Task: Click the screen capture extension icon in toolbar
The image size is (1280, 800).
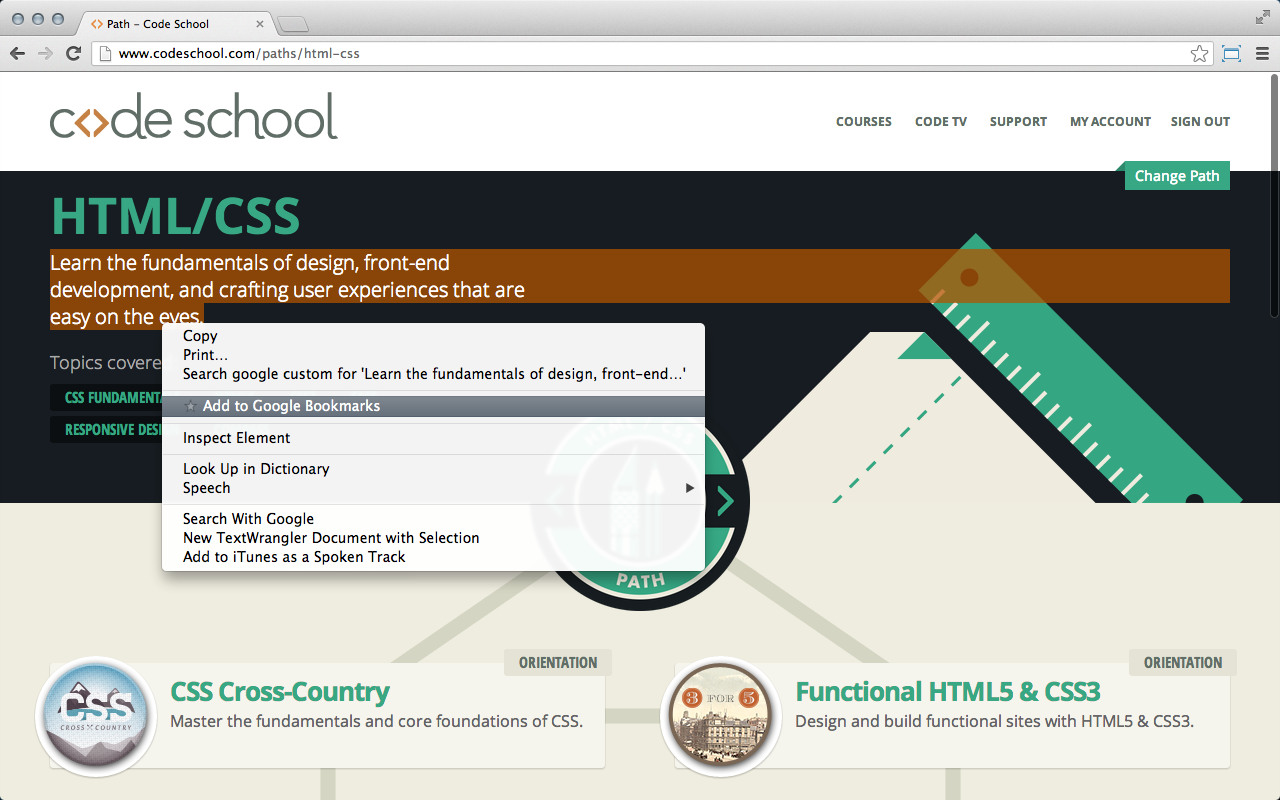Action: coord(1231,53)
